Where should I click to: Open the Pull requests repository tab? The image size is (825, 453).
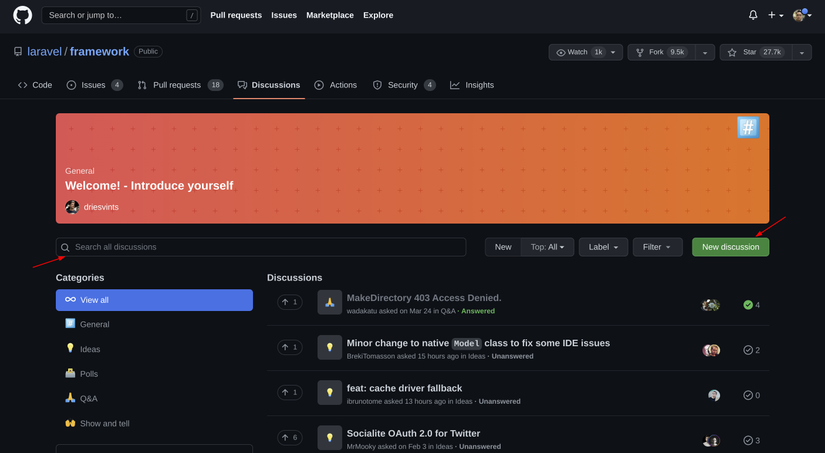click(180, 85)
